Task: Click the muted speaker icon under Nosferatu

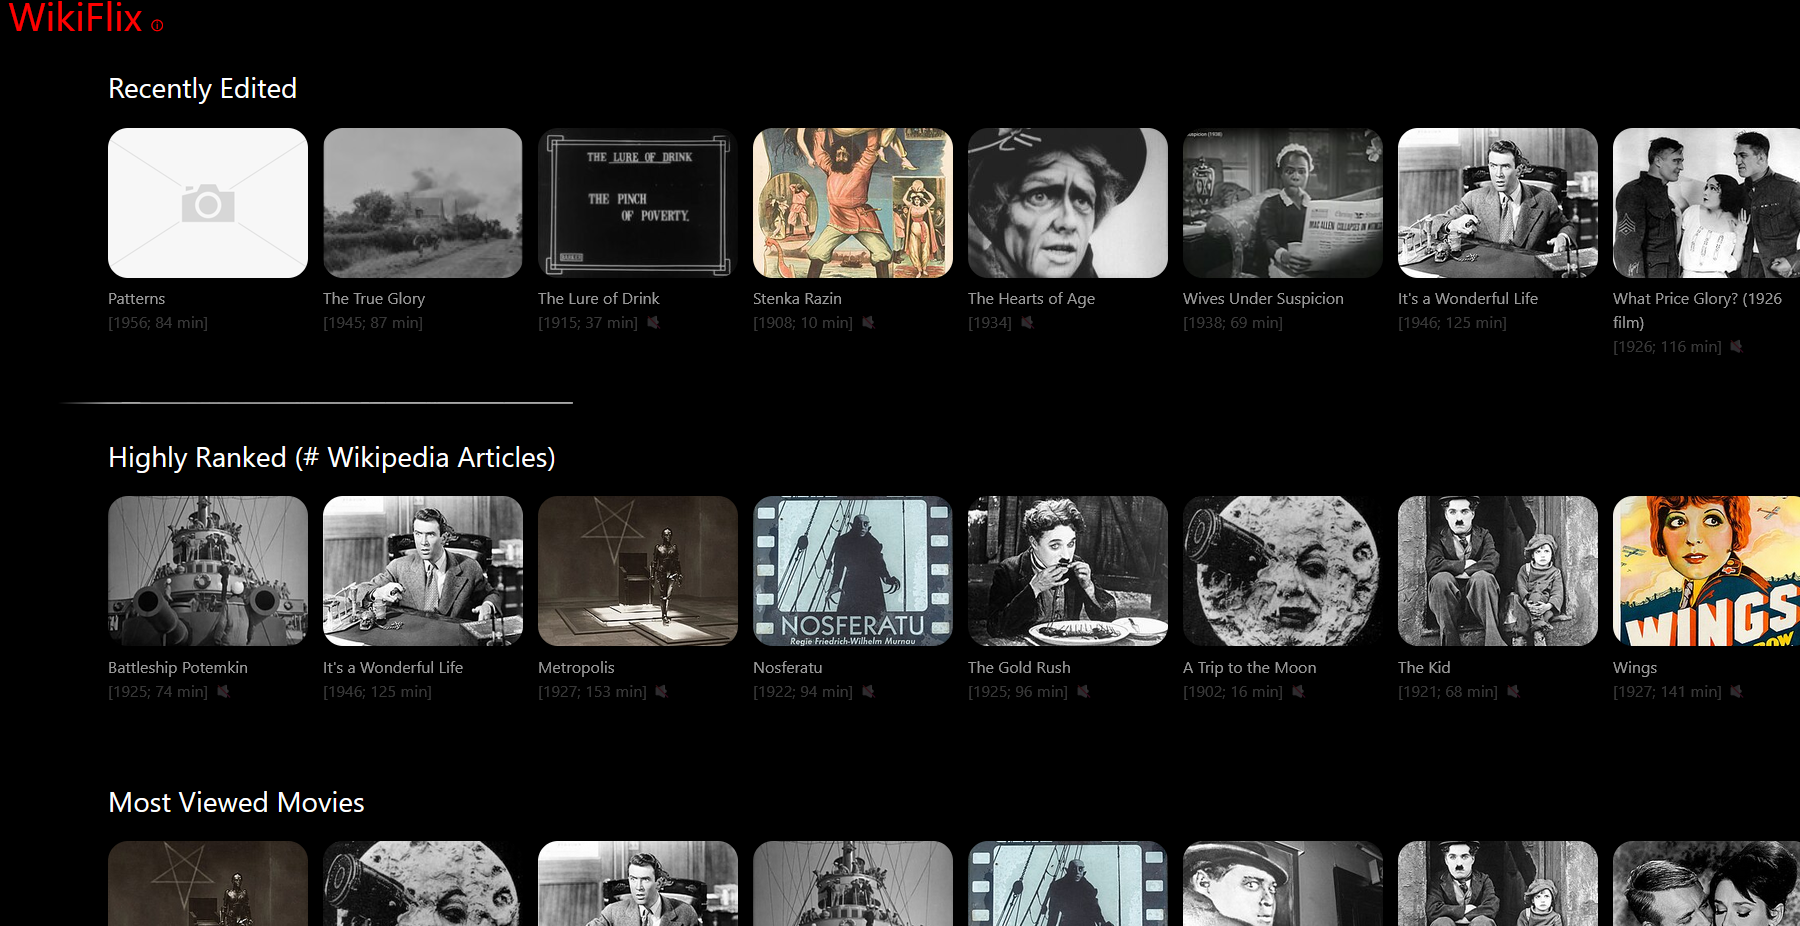Action: tap(868, 691)
